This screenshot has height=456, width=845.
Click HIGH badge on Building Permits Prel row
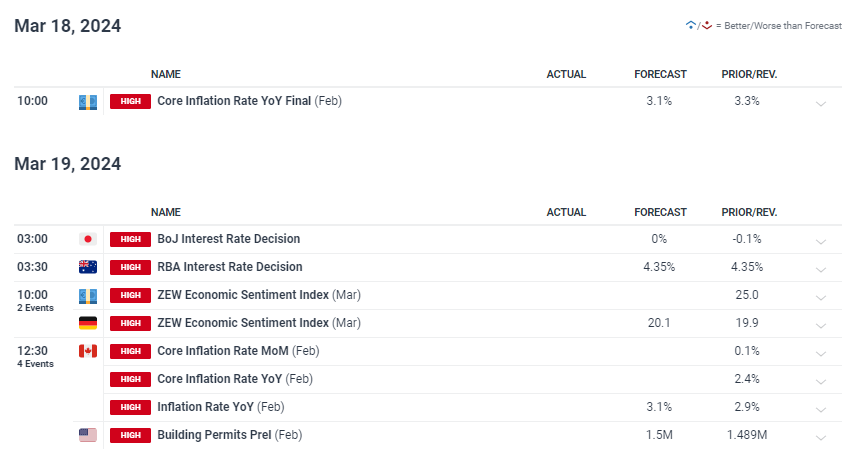click(x=130, y=435)
